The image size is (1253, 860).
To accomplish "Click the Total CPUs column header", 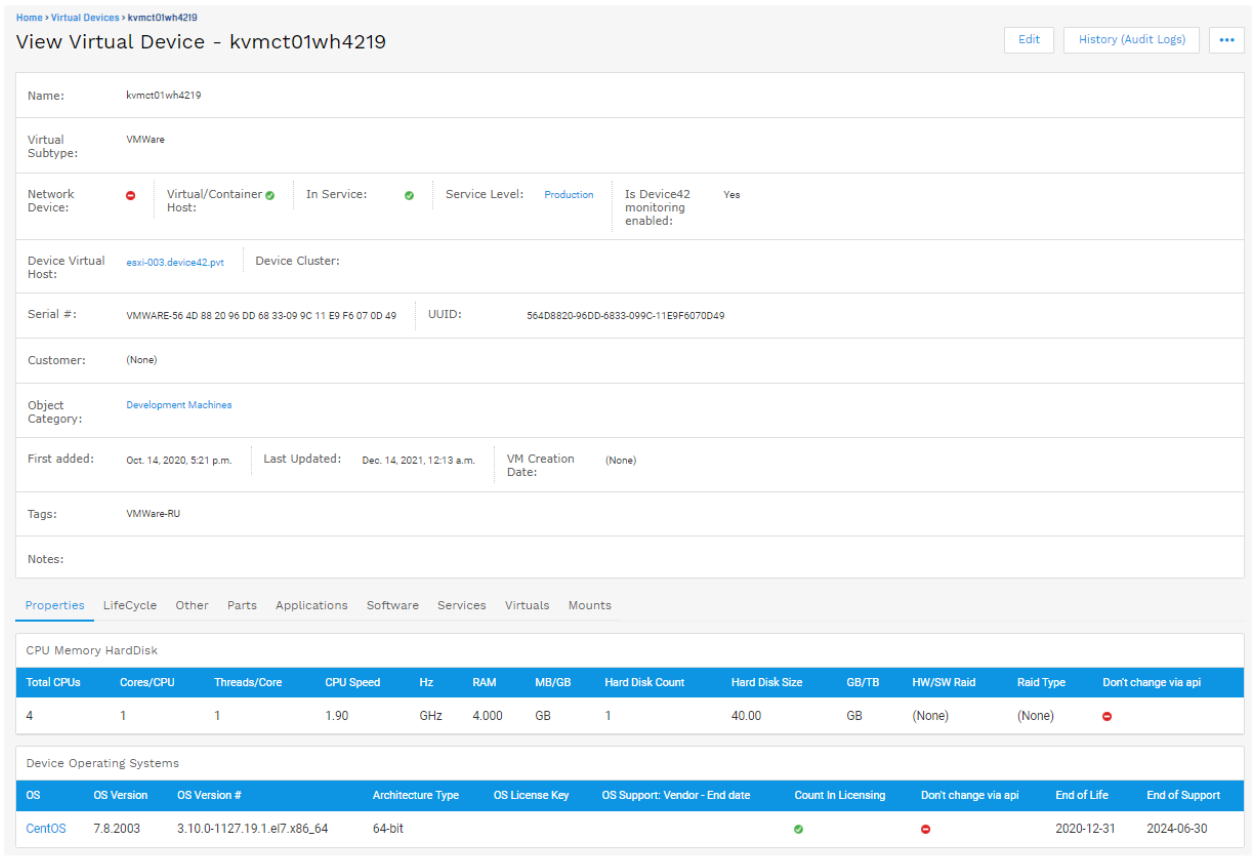I will click(53, 682).
